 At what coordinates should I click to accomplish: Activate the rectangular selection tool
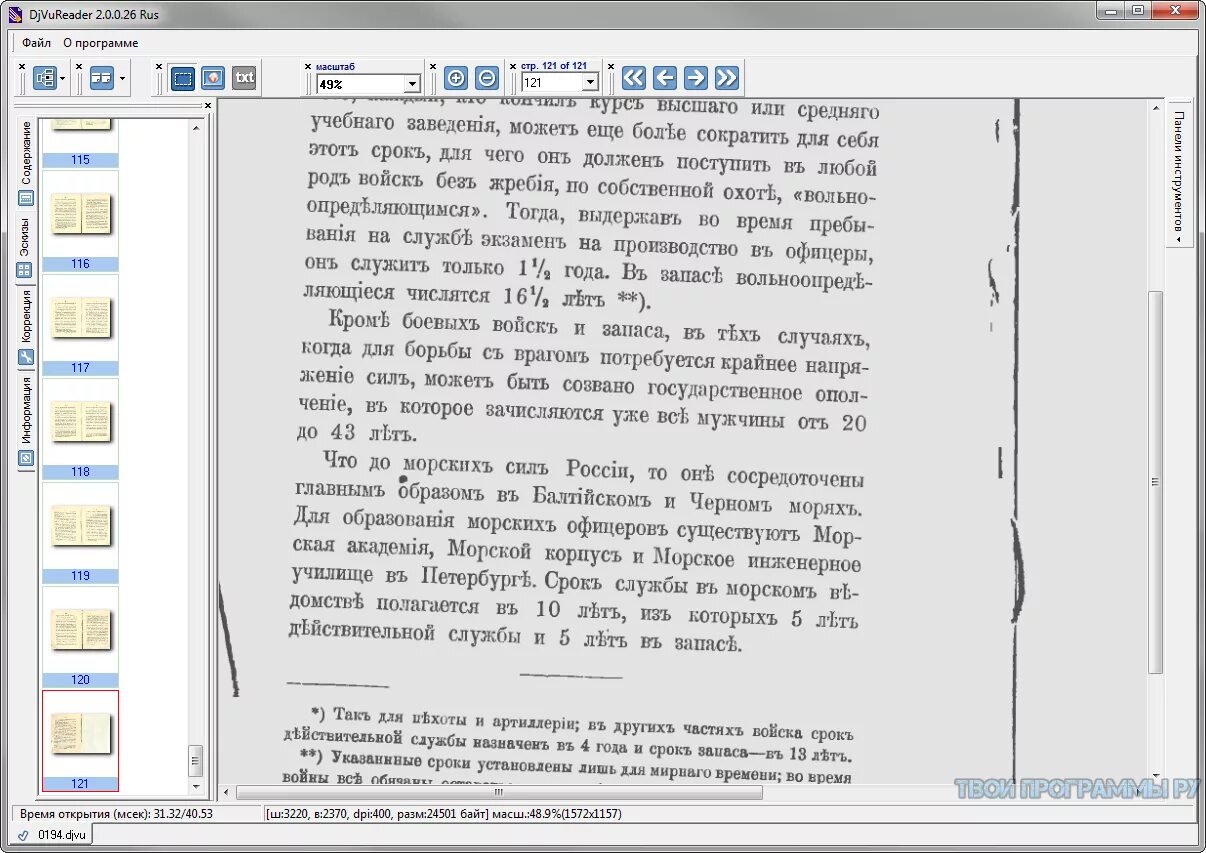182,77
